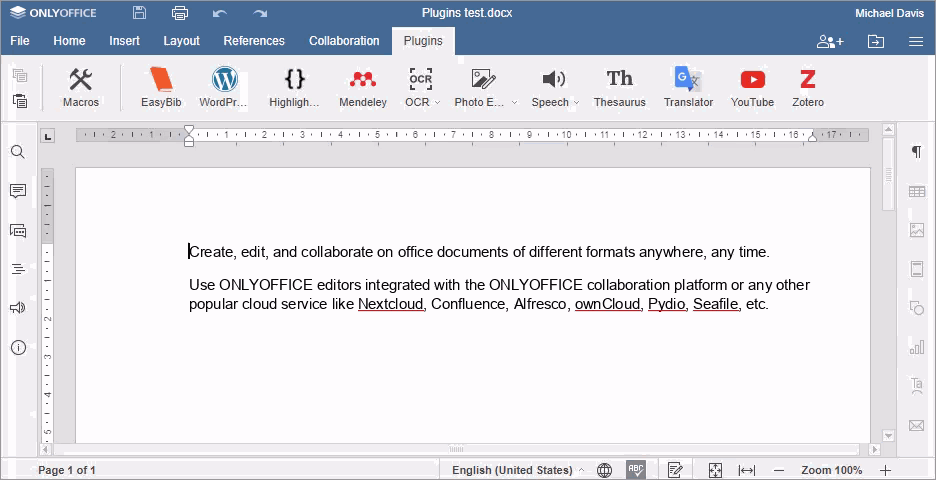
Task: Open the YouTube plugin
Action: [752, 87]
